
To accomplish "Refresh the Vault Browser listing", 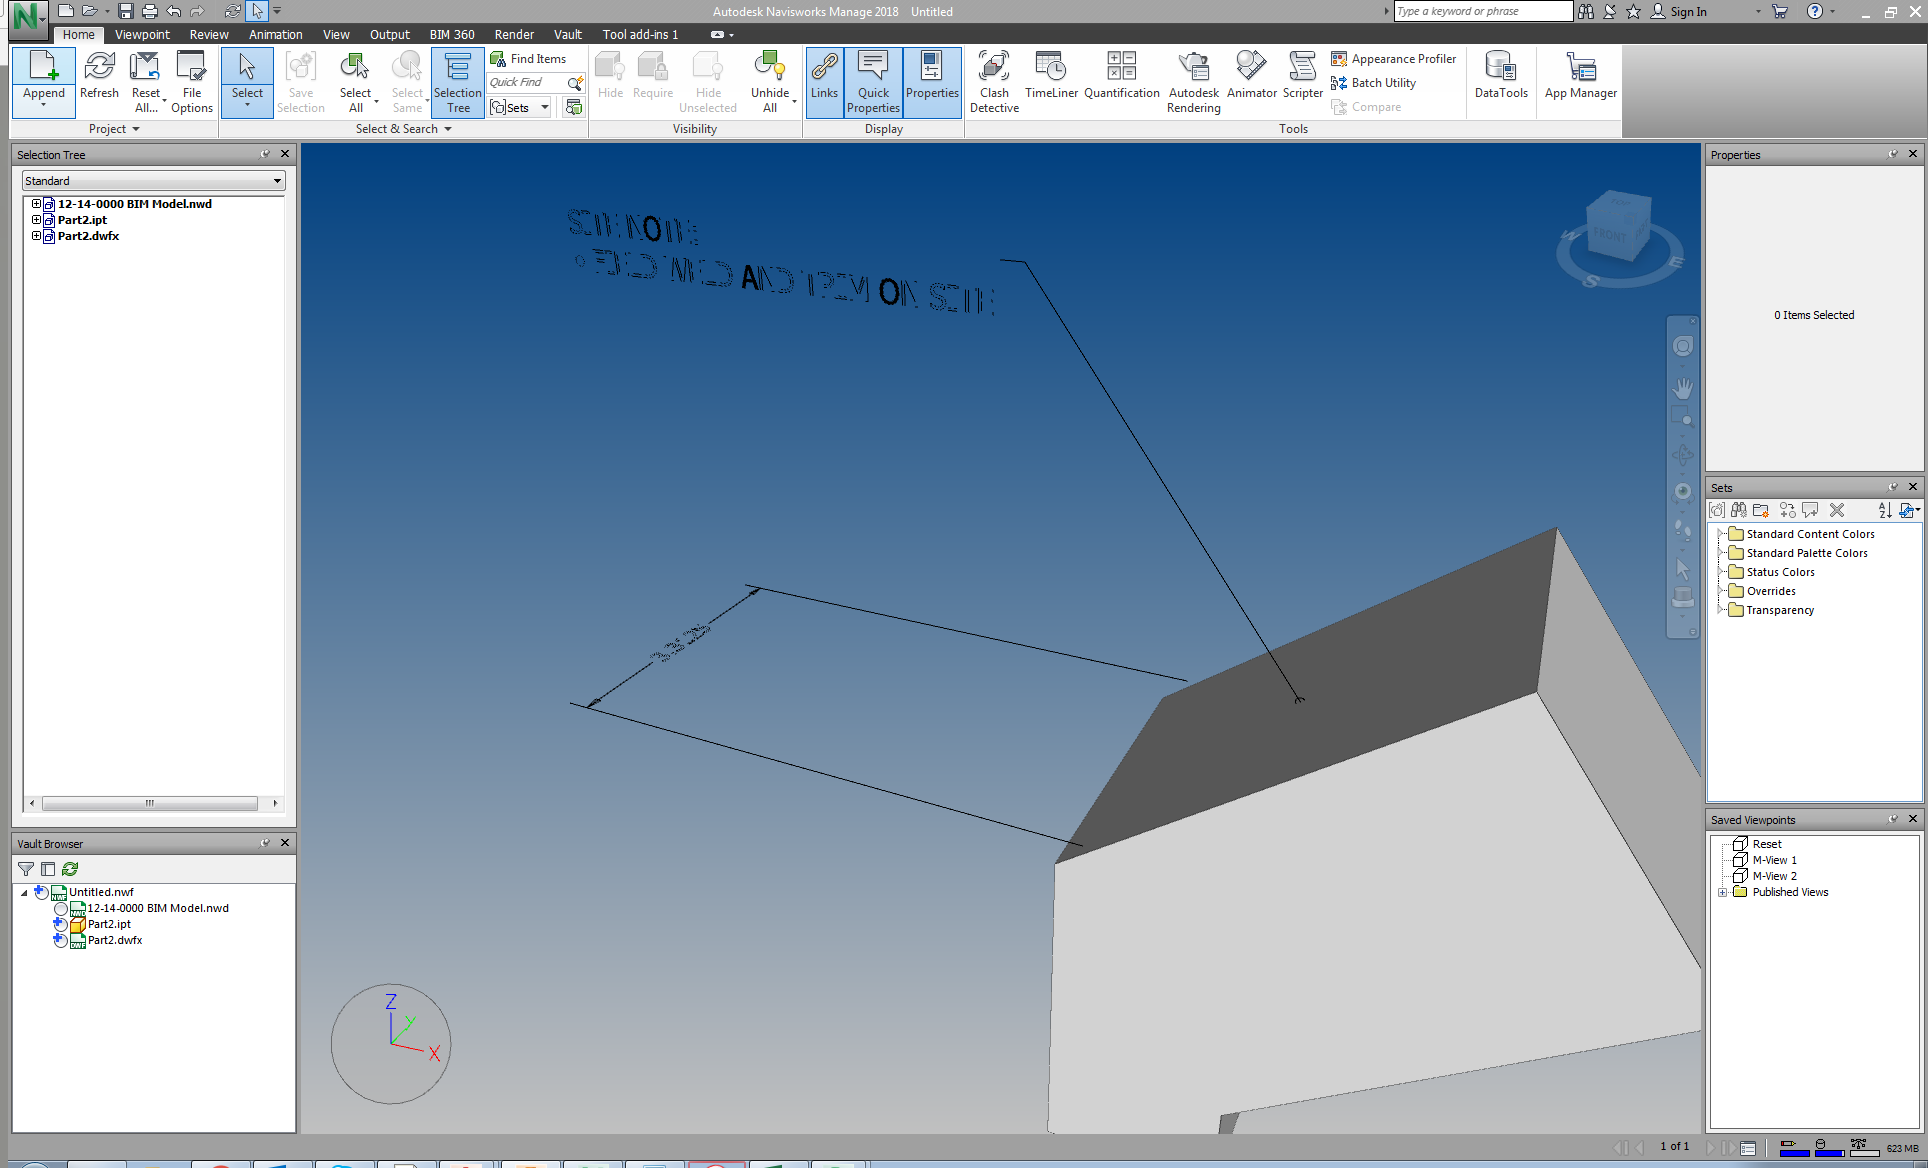I will coord(69,869).
